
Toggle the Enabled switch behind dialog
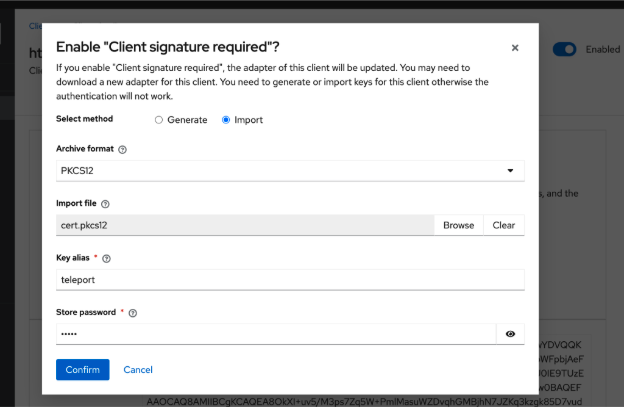point(564,49)
